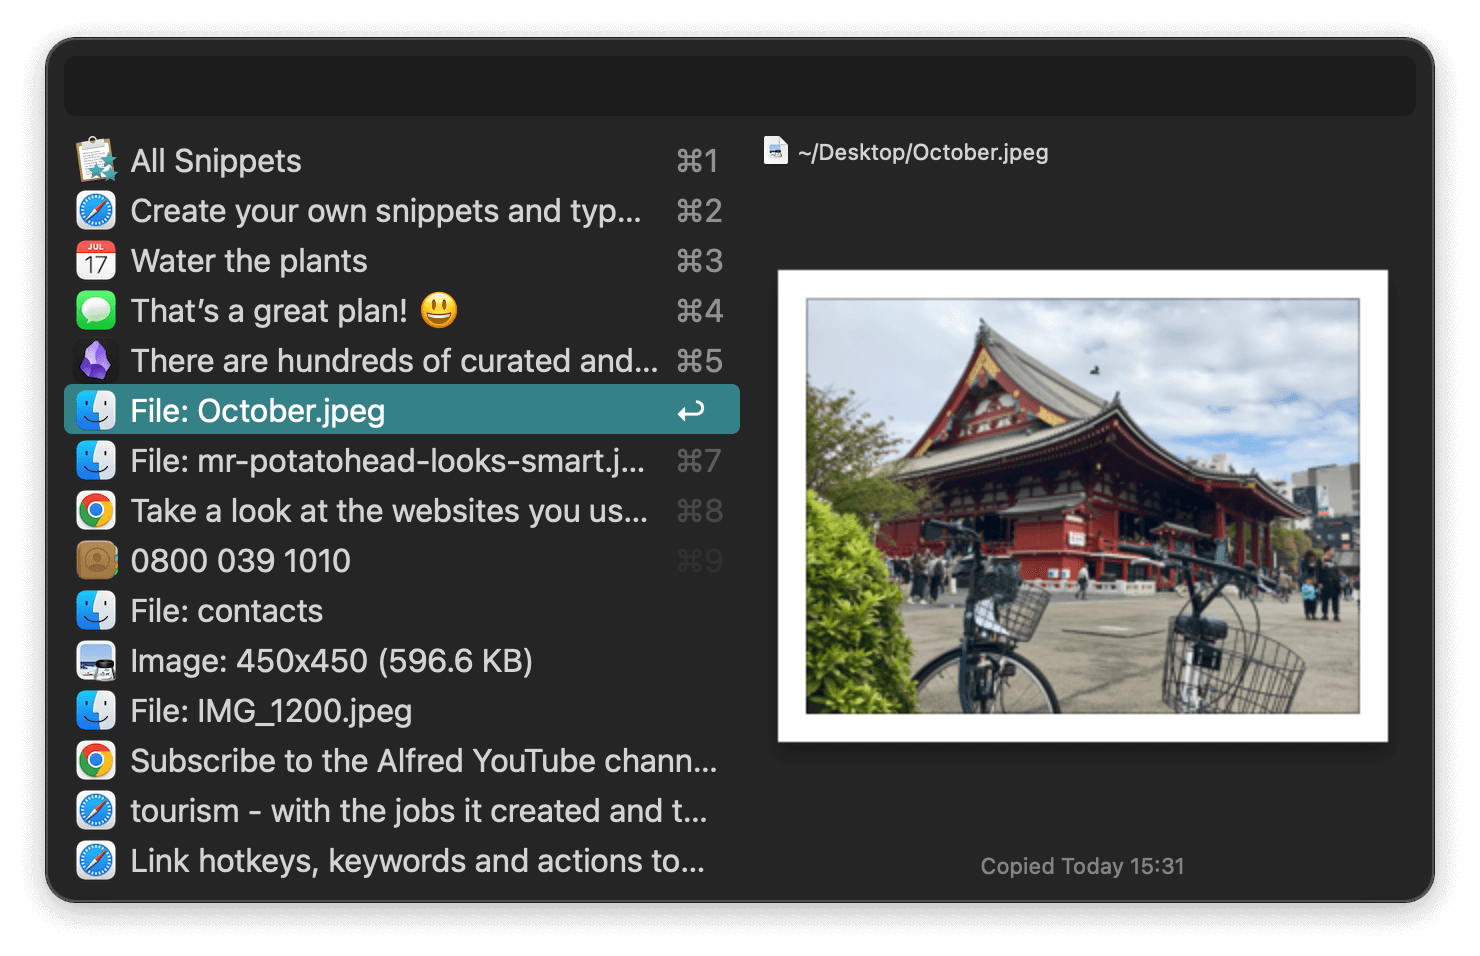
Task: Click the Calendar icon for Water the plants
Action: [96, 260]
